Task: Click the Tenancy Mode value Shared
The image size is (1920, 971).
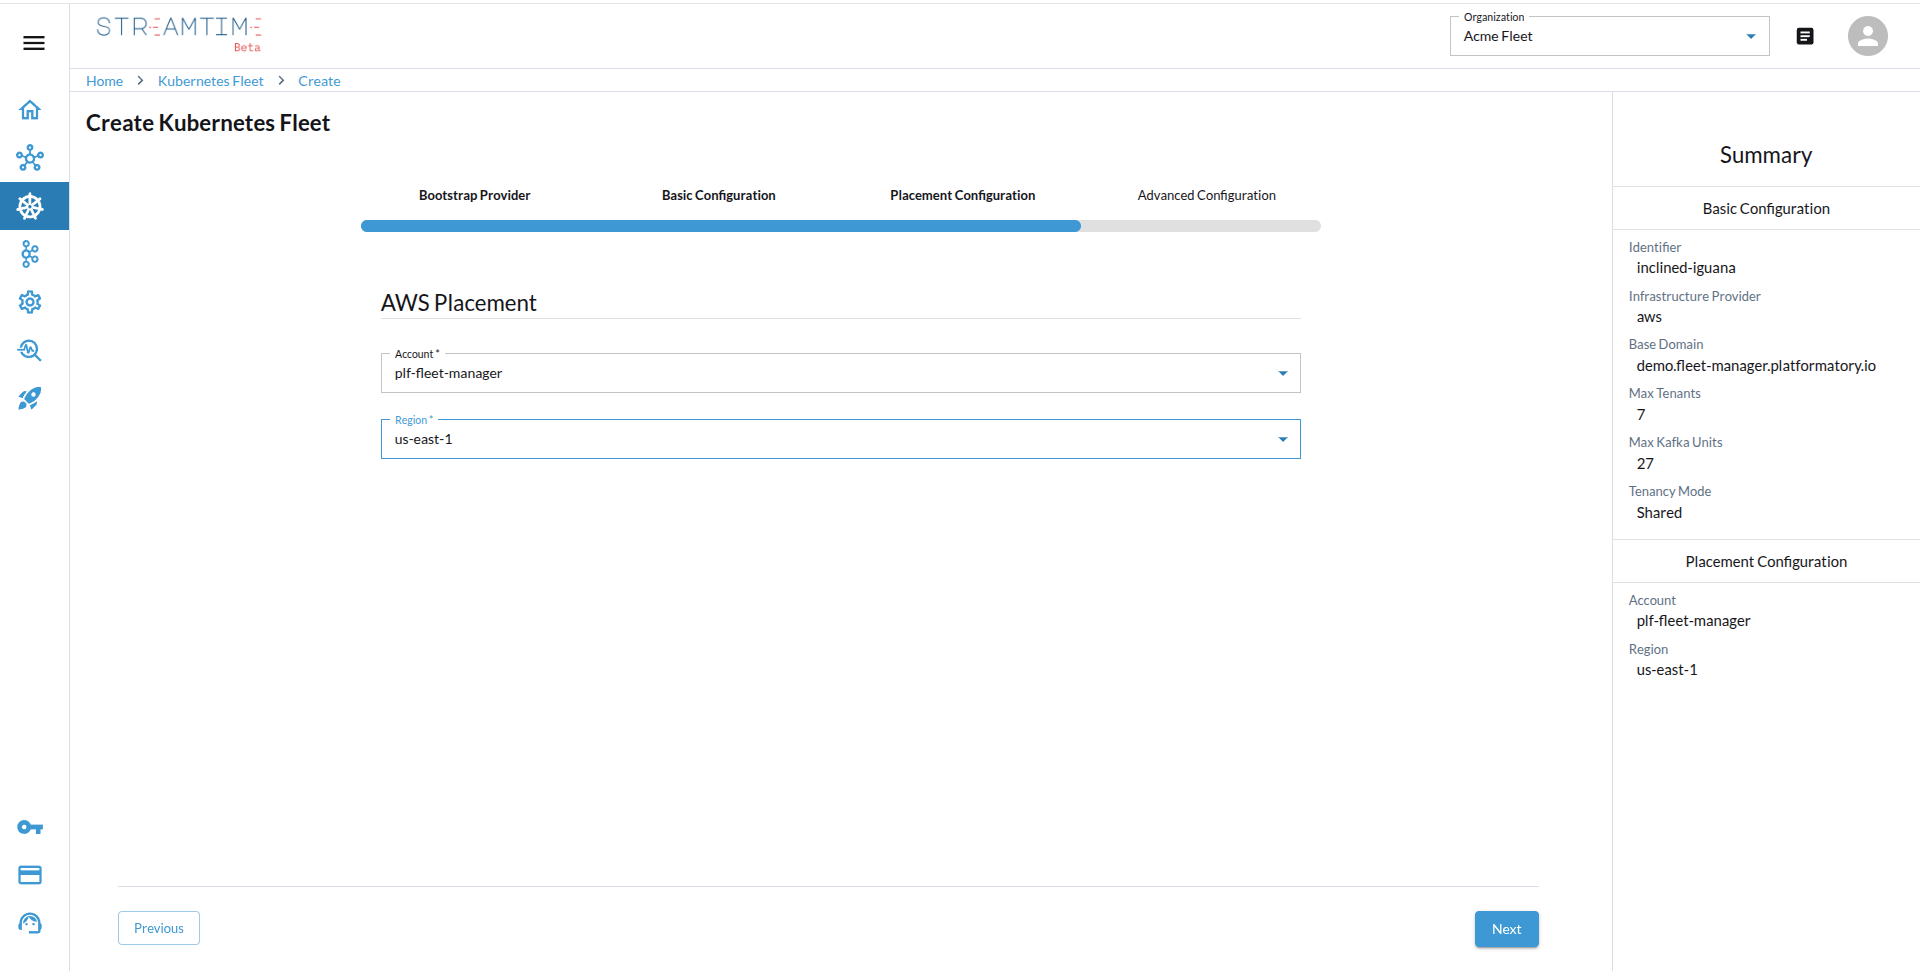Action: pos(1659,513)
